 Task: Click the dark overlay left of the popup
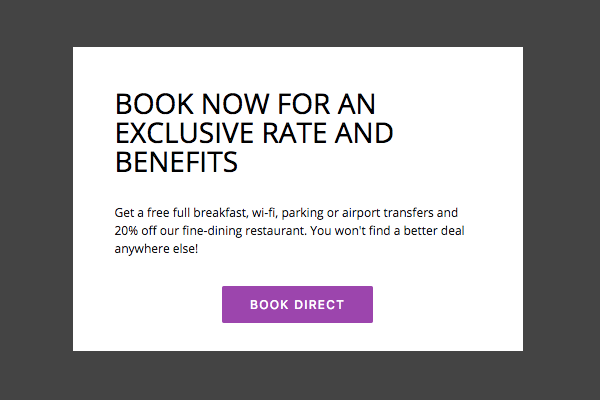[36, 200]
